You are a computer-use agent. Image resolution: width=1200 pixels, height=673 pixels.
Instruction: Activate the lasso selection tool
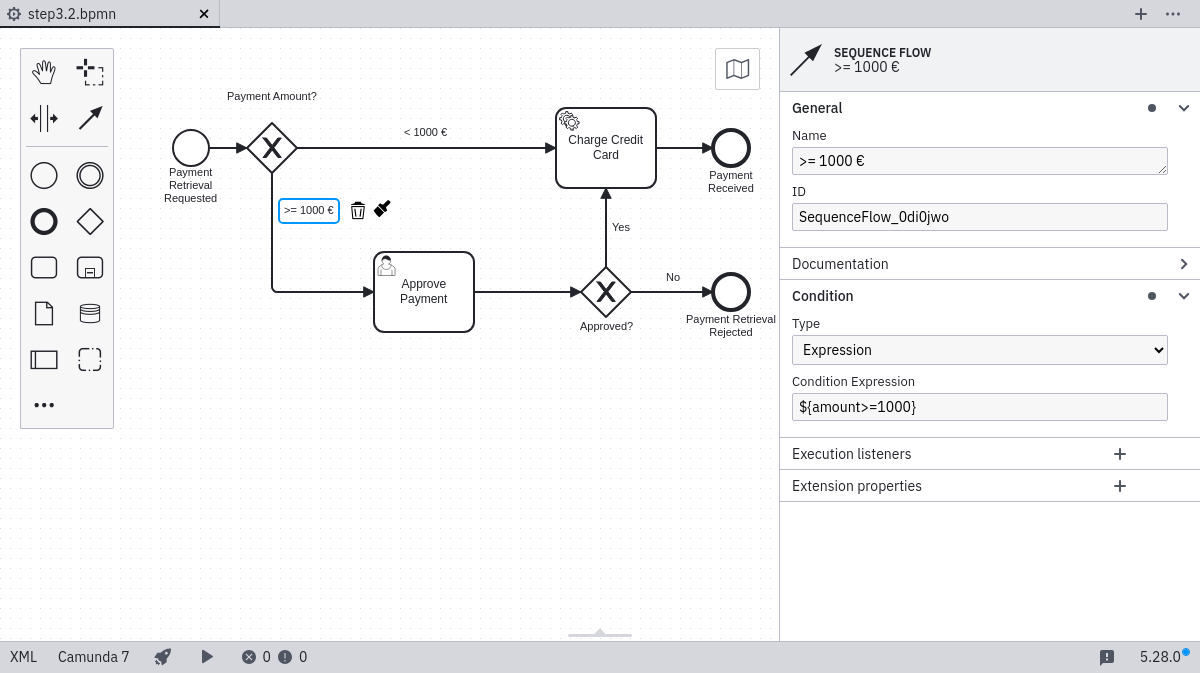click(x=90, y=72)
